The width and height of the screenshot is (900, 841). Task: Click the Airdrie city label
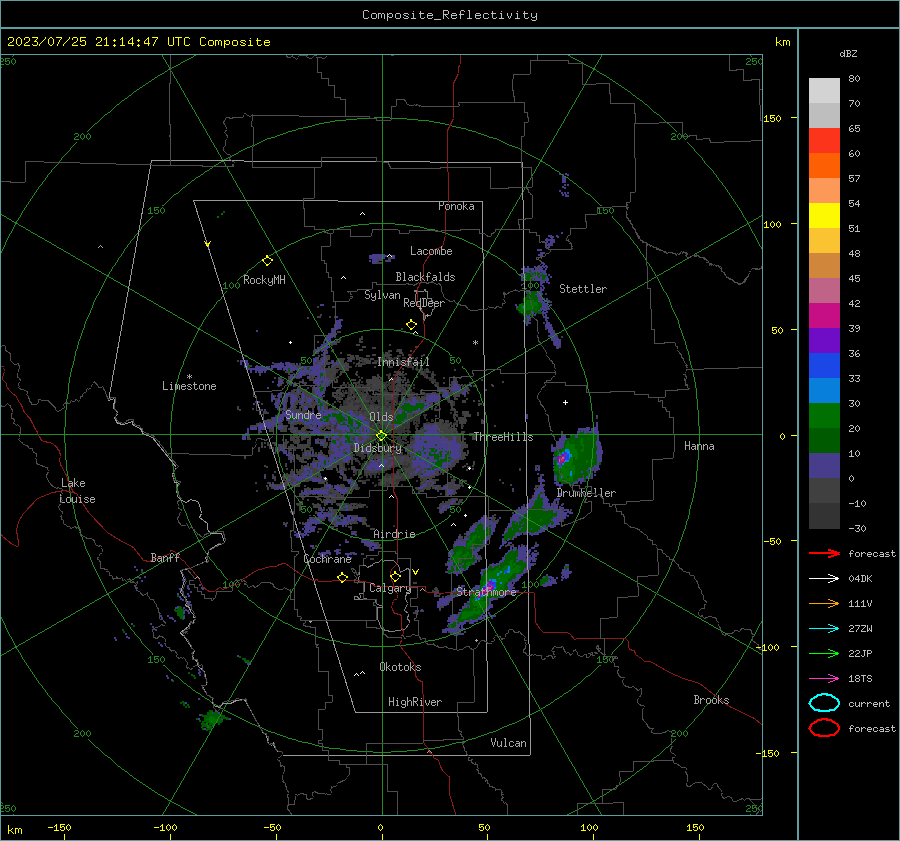coord(394,534)
